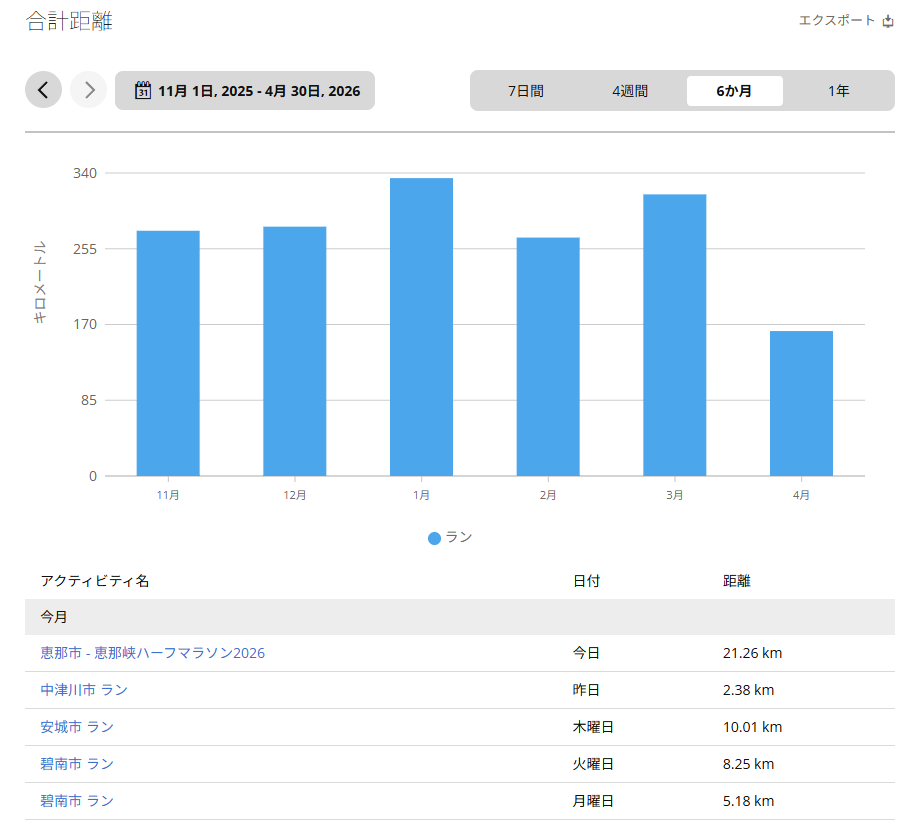Click the 距離 column header

pos(736,581)
